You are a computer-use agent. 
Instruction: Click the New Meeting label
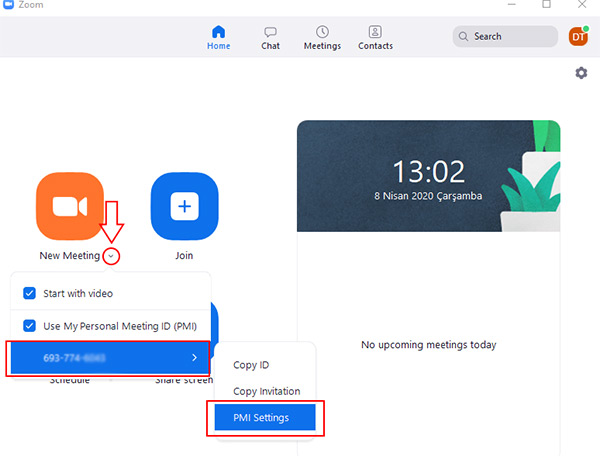point(70,256)
